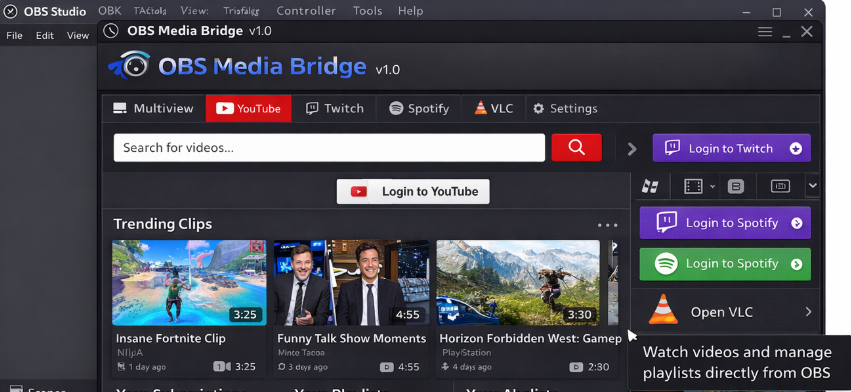851x392 pixels.
Task: Click the PlayStation channel name
Action: pyautogui.click(x=467, y=353)
